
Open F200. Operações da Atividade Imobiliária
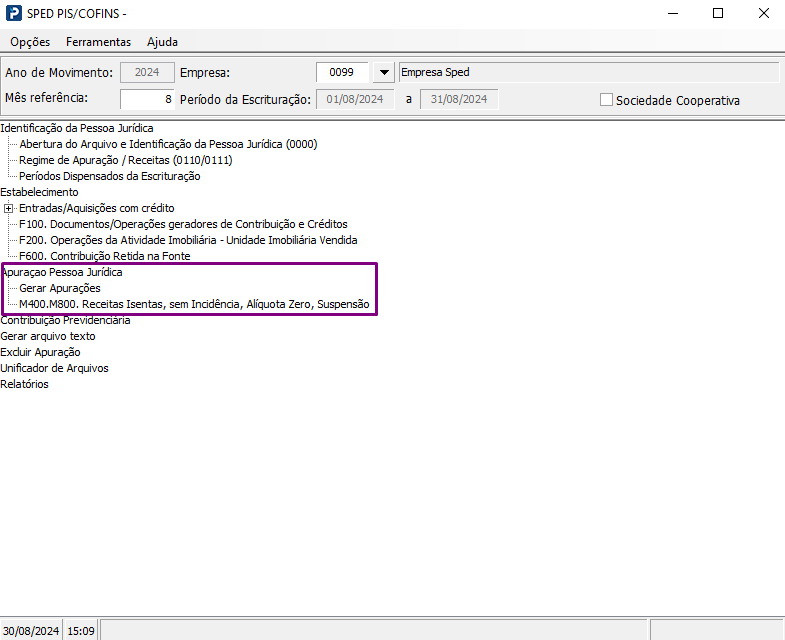[x=188, y=240]
